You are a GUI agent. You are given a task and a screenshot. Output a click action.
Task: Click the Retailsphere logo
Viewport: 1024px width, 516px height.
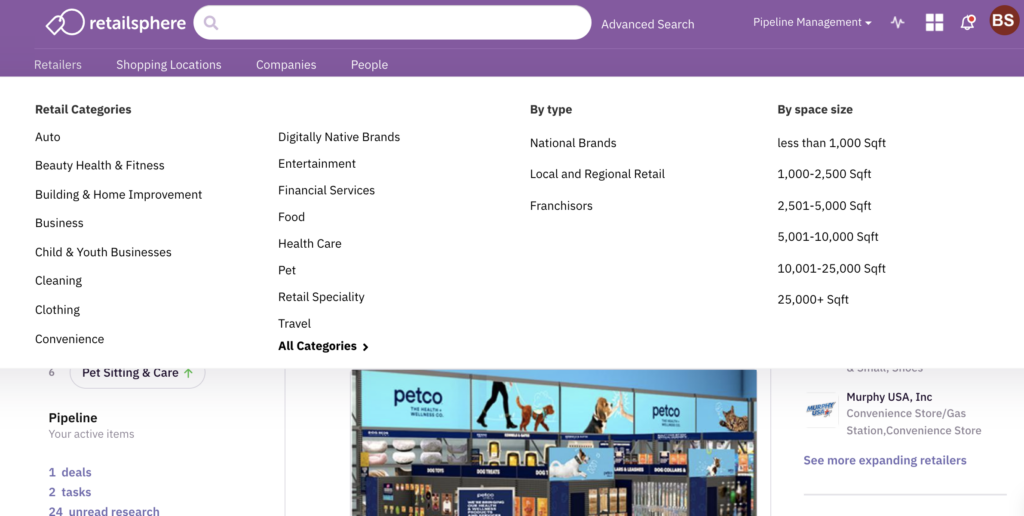(116, 23)
